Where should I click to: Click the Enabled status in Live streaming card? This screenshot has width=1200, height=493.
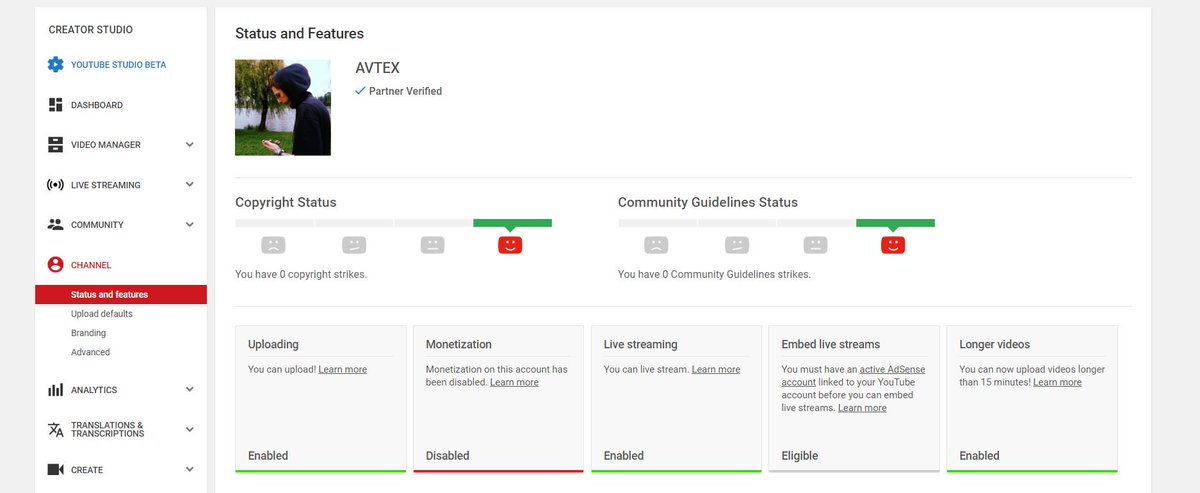pyautogui.click(x=624, y=456)
